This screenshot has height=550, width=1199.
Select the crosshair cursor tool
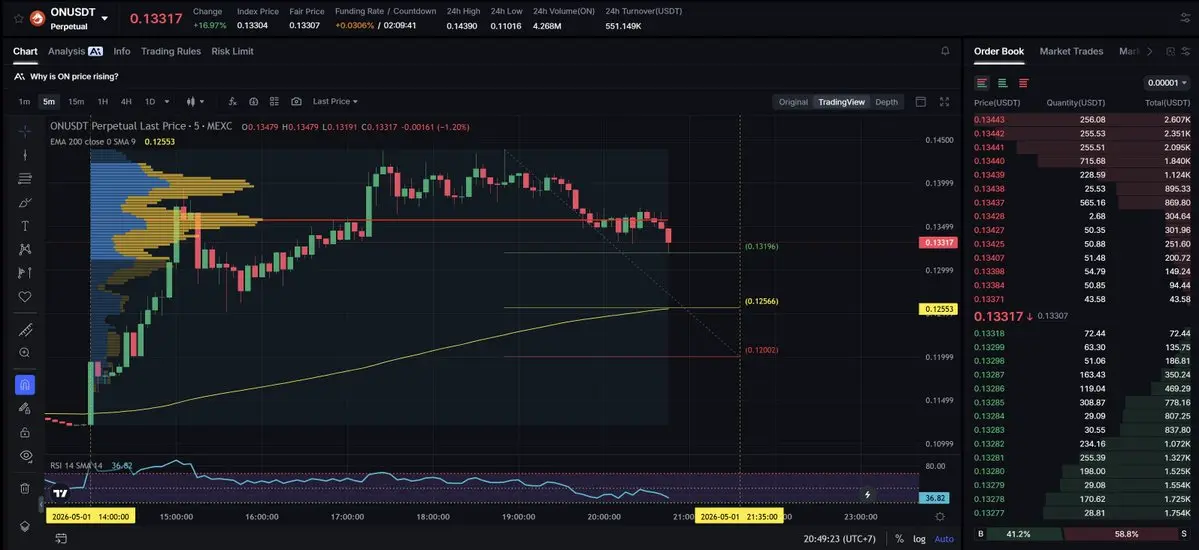[24, 131]
